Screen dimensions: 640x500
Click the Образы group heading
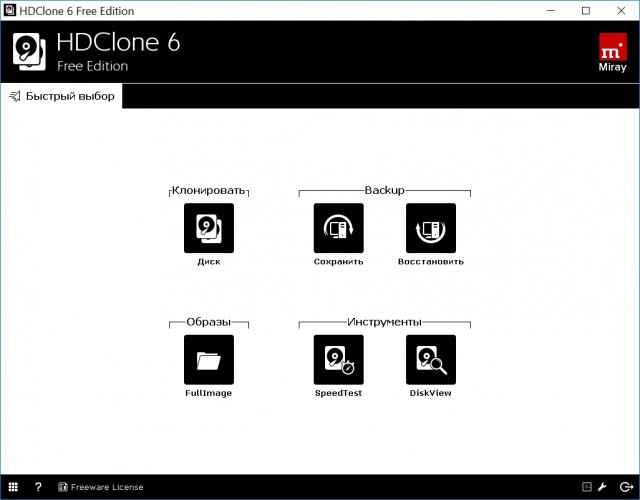(209, 322)
